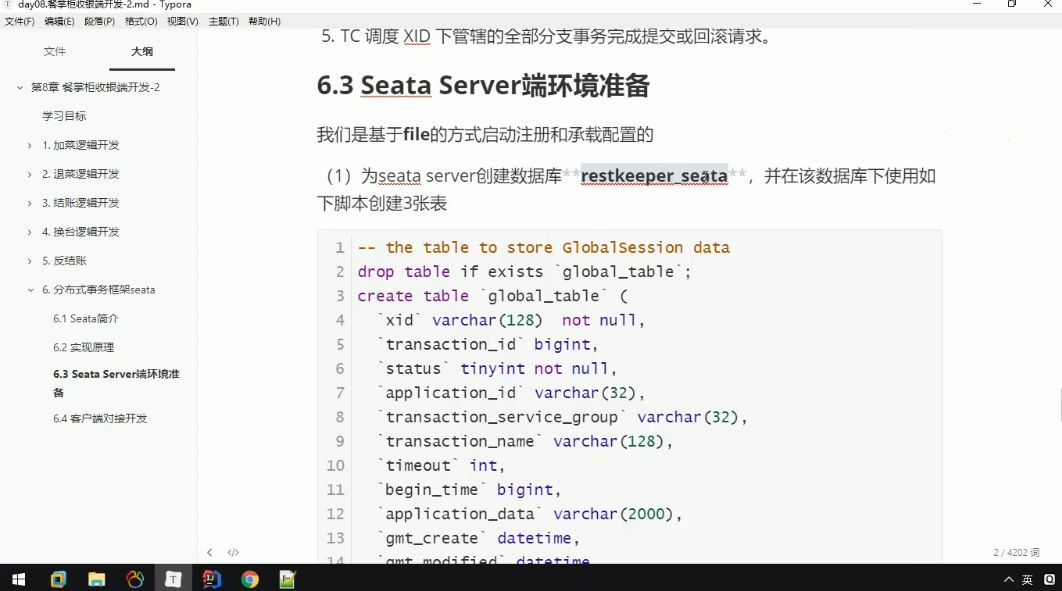
Task: Place cursor on drop table global_table line
Action: point(524,272)
